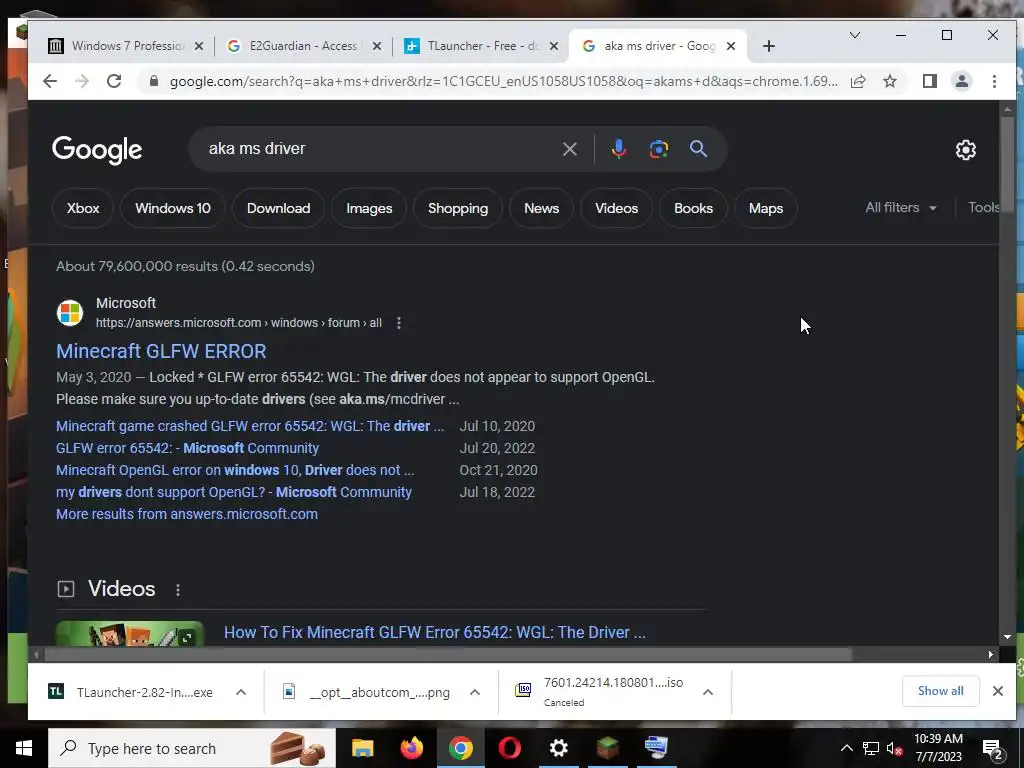View site information via the lock icon
Screen dimensions: 1024x768
pyautogui.click(x=154, y=81)
